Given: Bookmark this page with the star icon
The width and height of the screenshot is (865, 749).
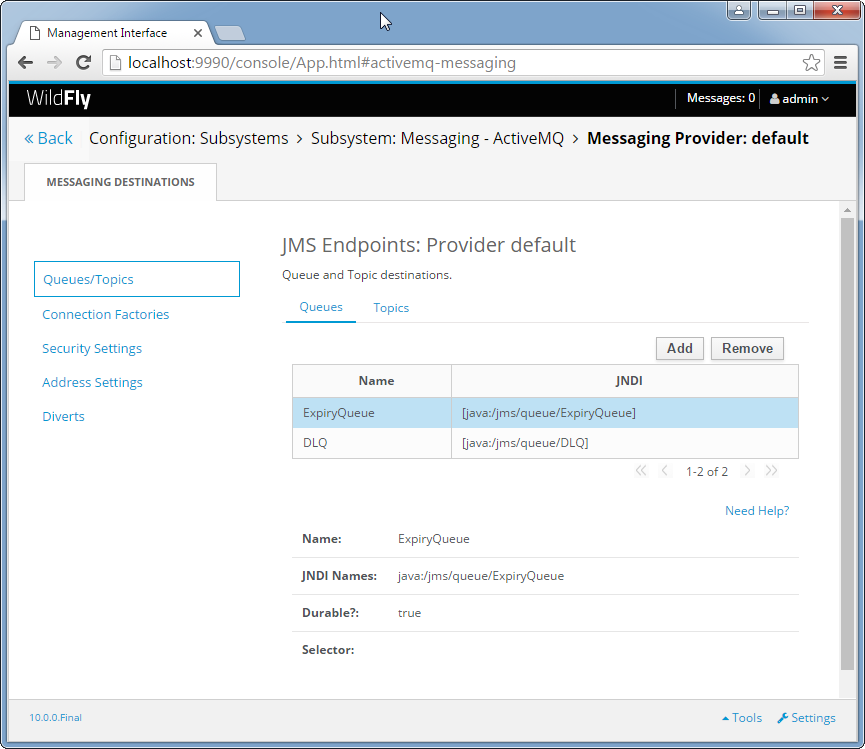Looking at the screenshot, I should coord(811,63).
